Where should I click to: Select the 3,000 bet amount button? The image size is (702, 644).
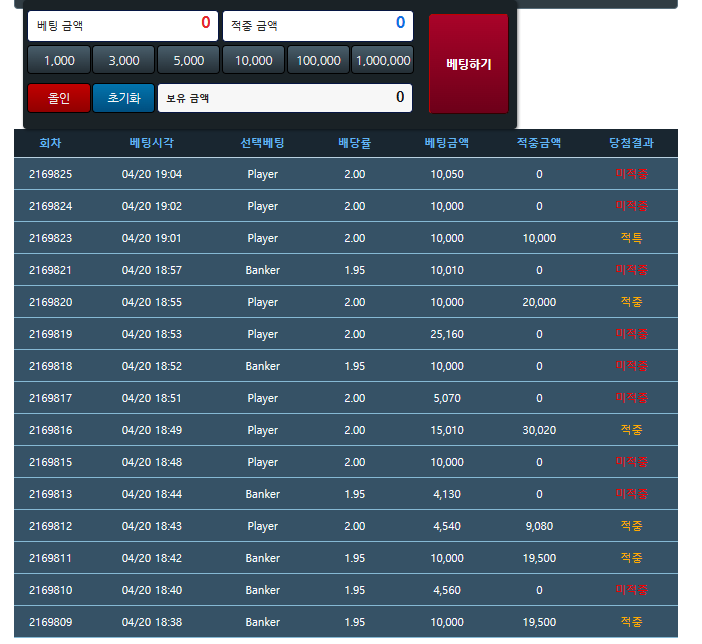tap(123, 60)
